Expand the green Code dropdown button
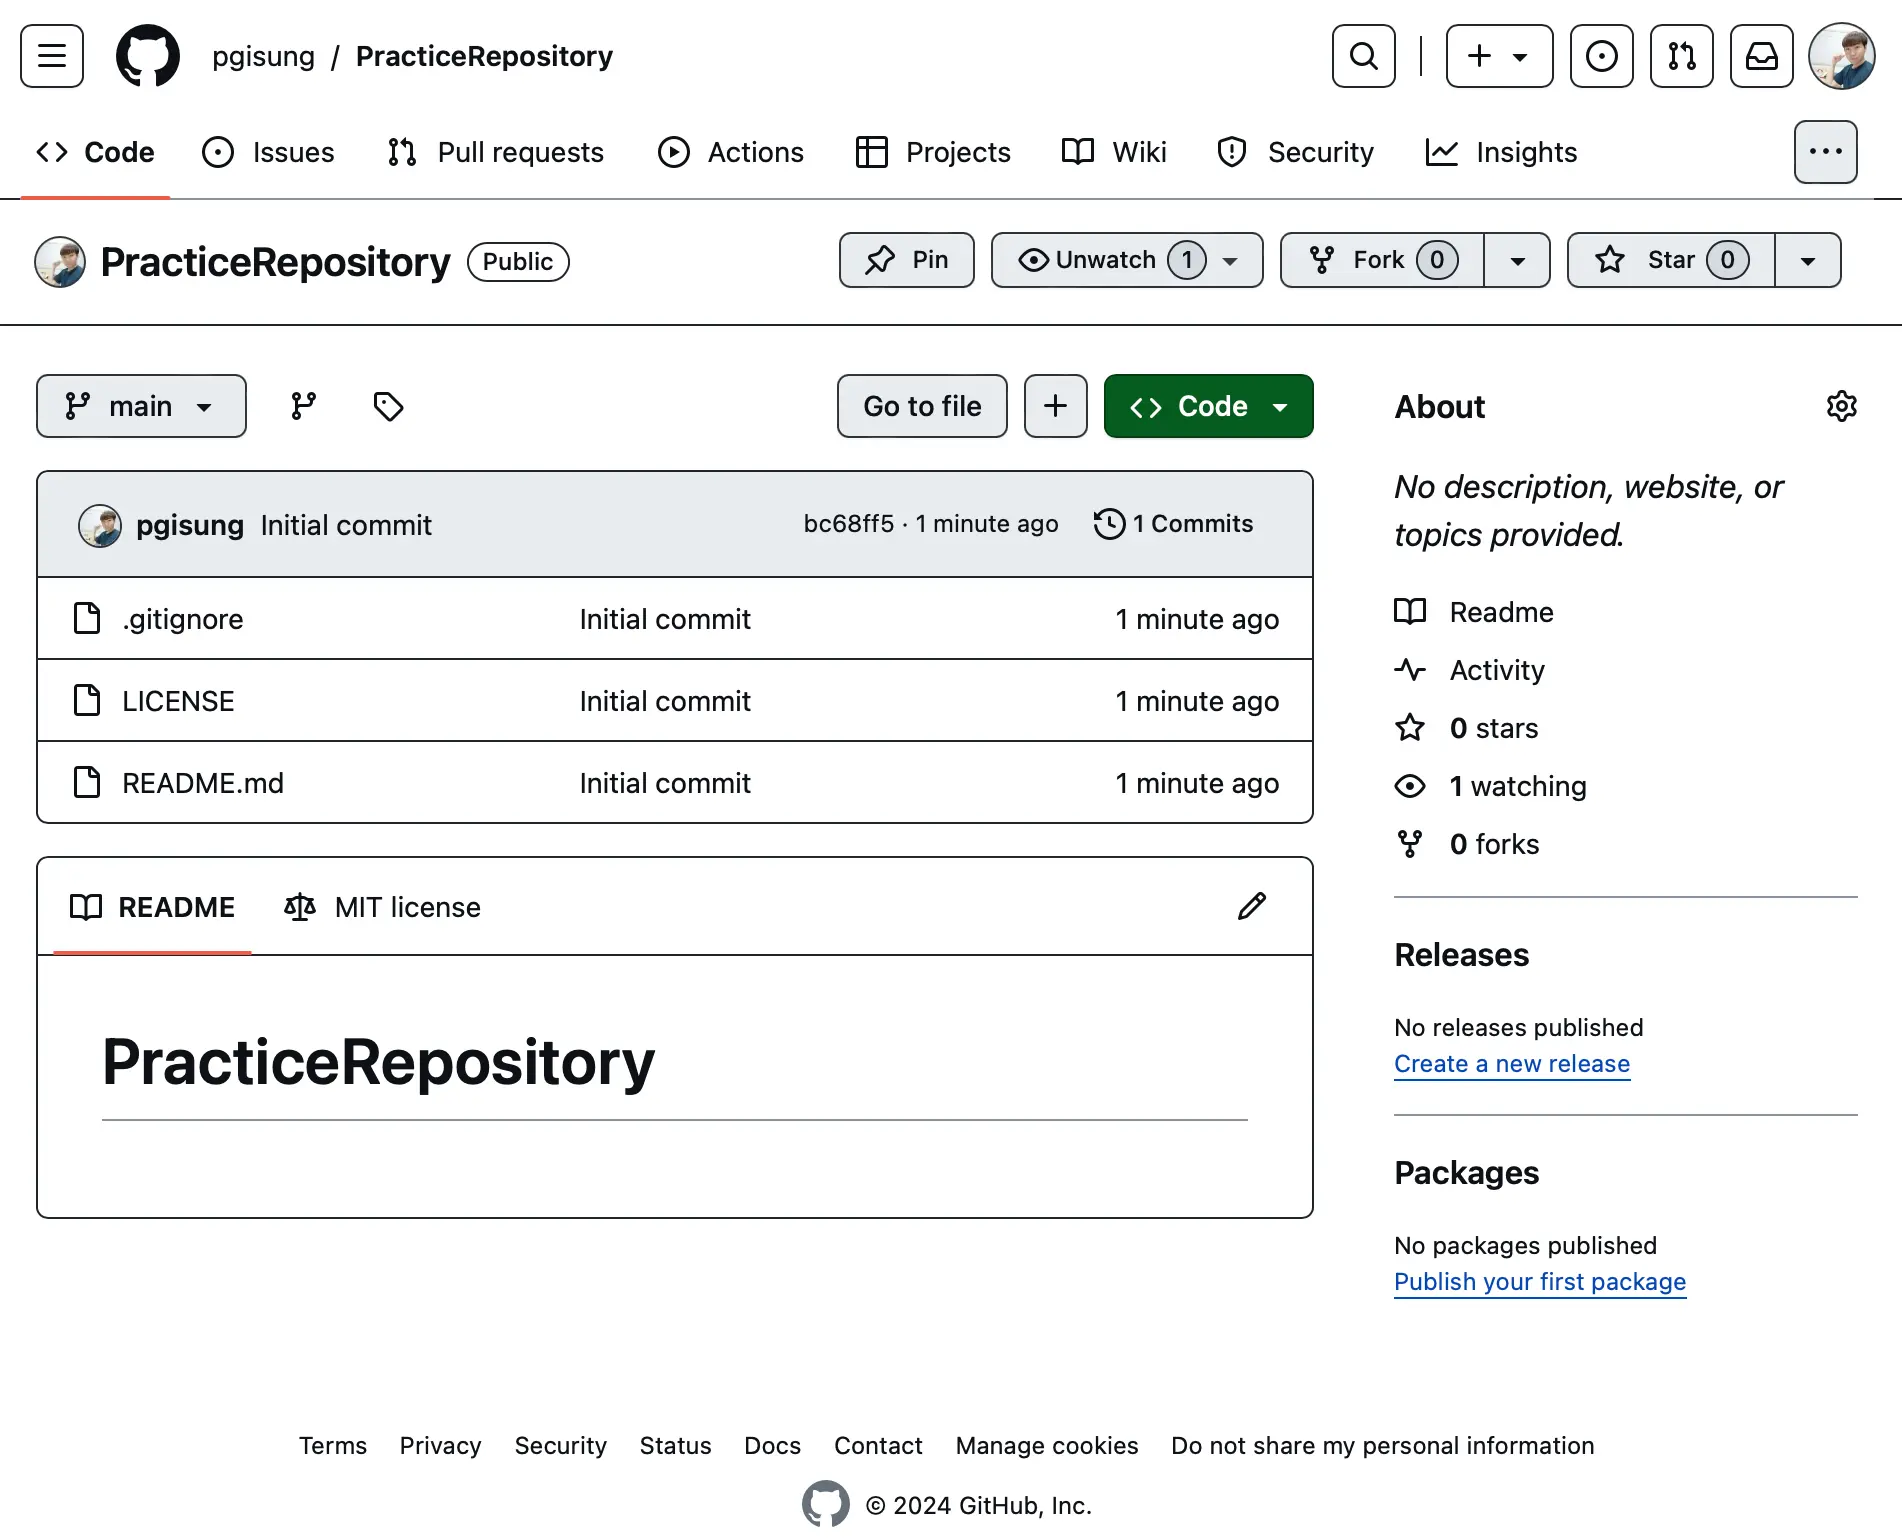 tap(1209, 406)
